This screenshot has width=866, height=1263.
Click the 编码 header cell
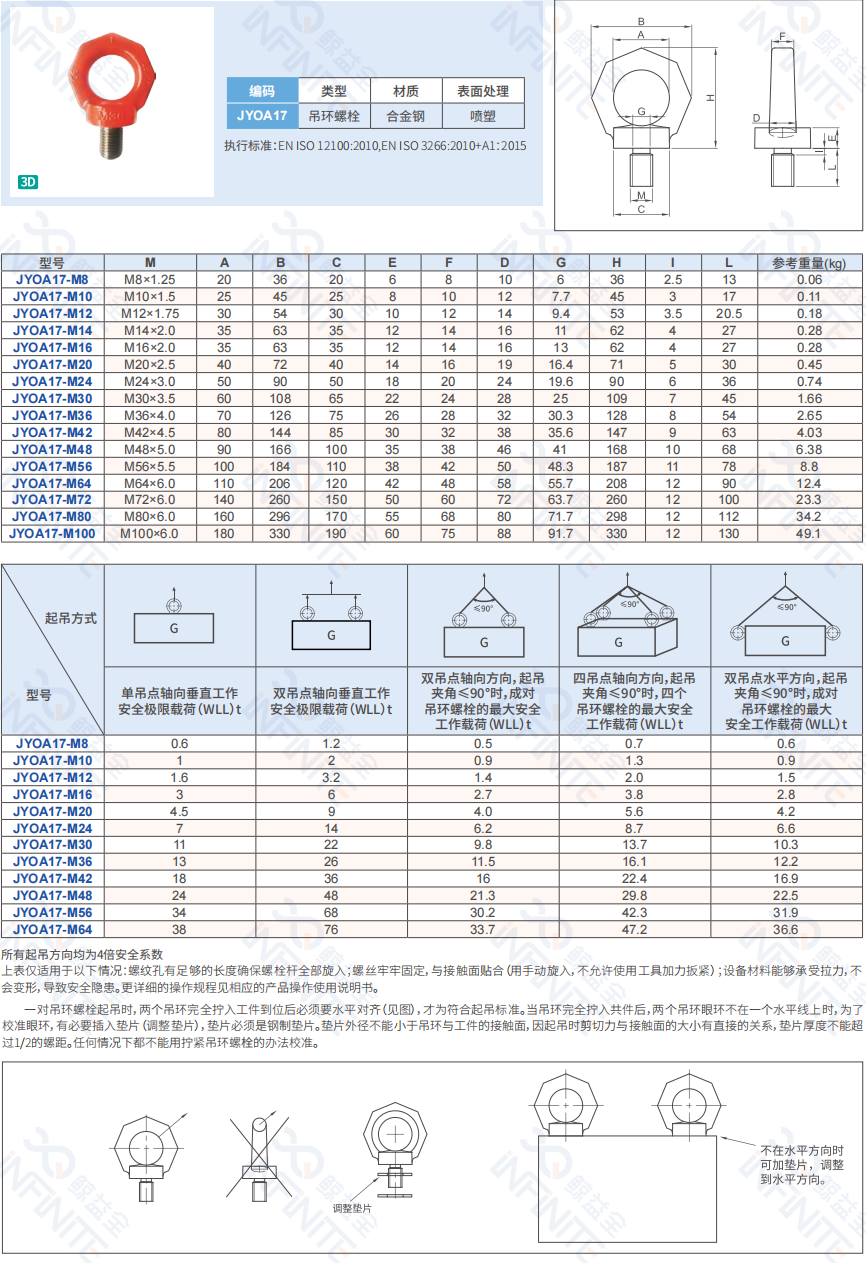click(x=263, y=91)
